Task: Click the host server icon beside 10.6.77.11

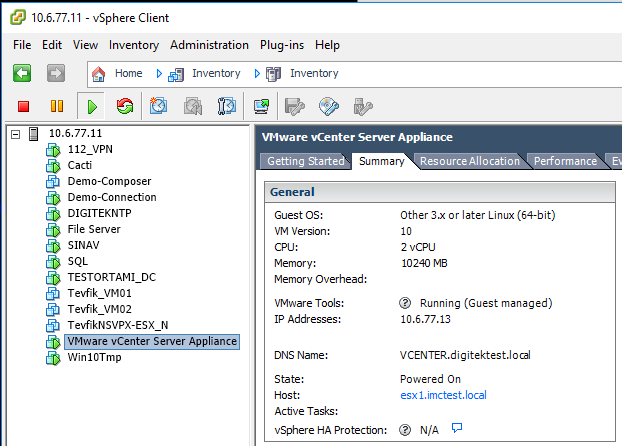Action: 34,134
